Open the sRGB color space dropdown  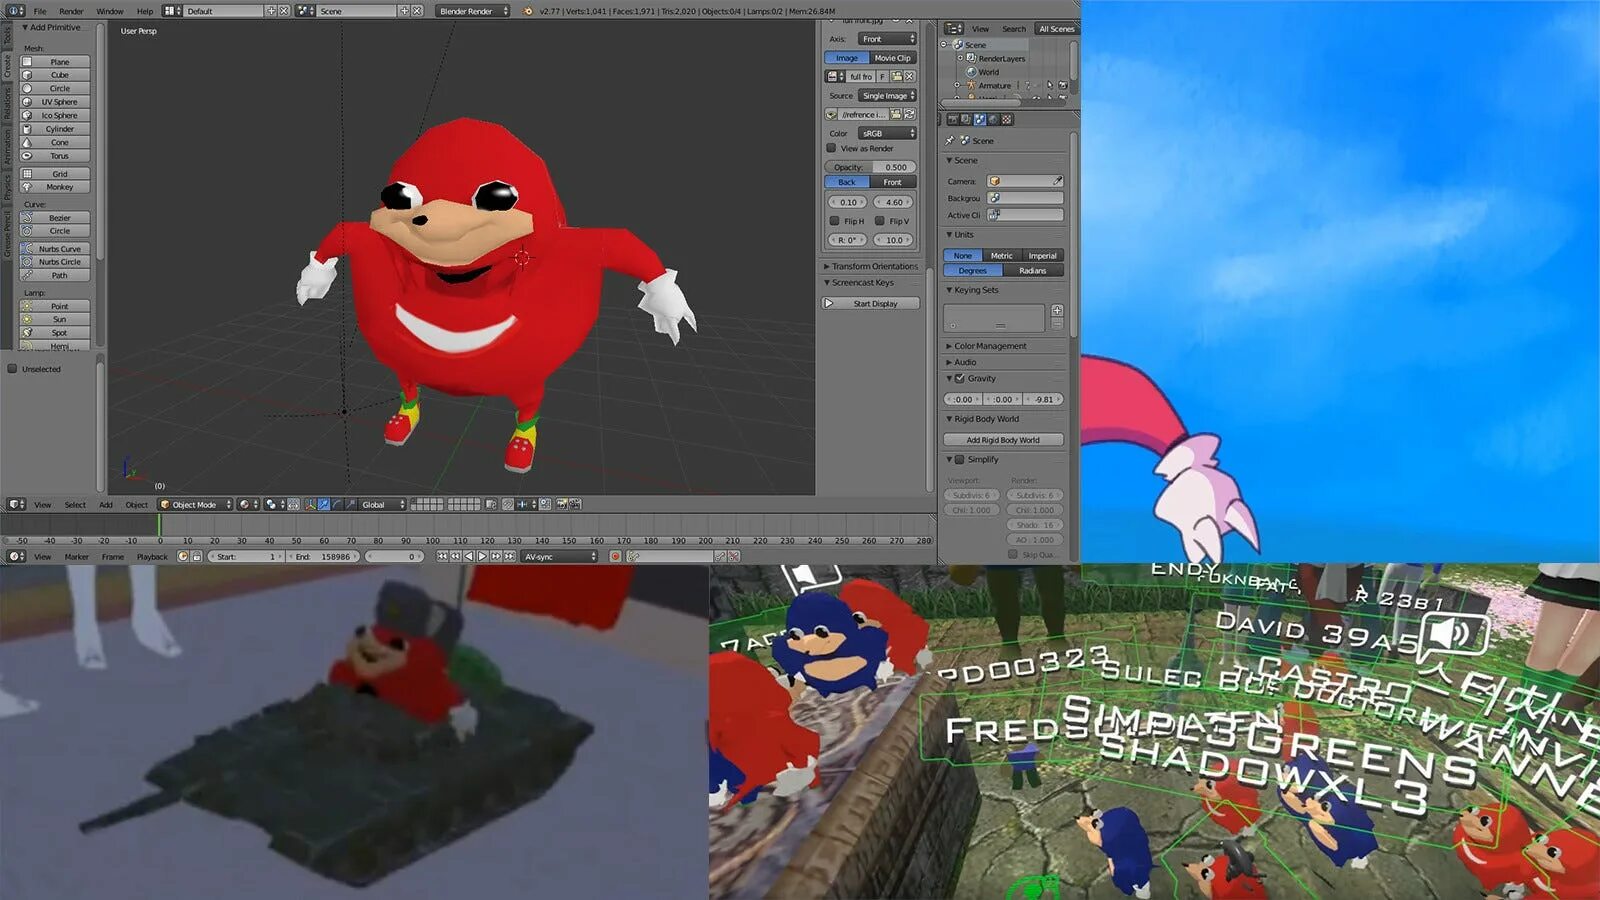click(887, 133)
